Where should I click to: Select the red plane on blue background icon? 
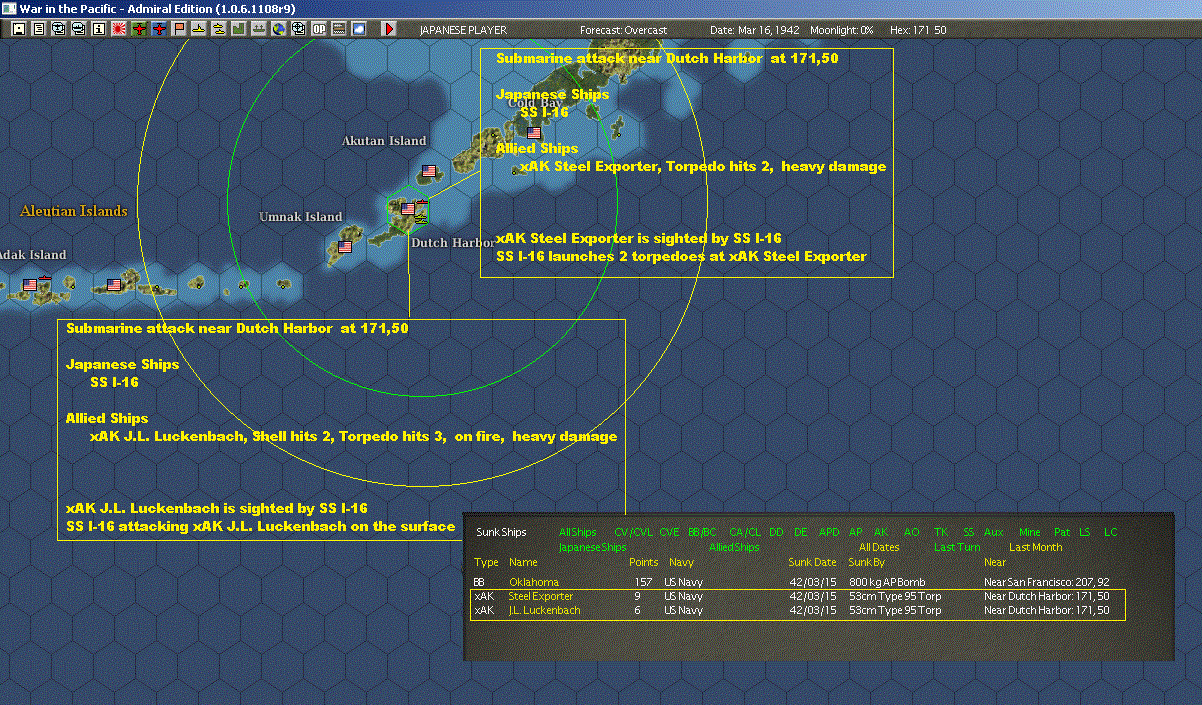coord(159,29)
